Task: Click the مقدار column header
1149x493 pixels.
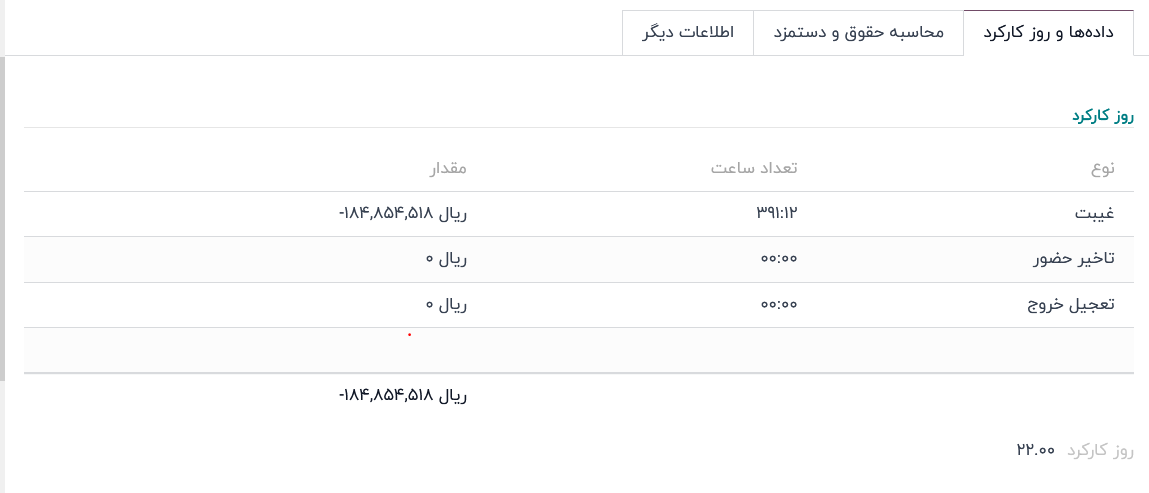Action: coord(448,168)
